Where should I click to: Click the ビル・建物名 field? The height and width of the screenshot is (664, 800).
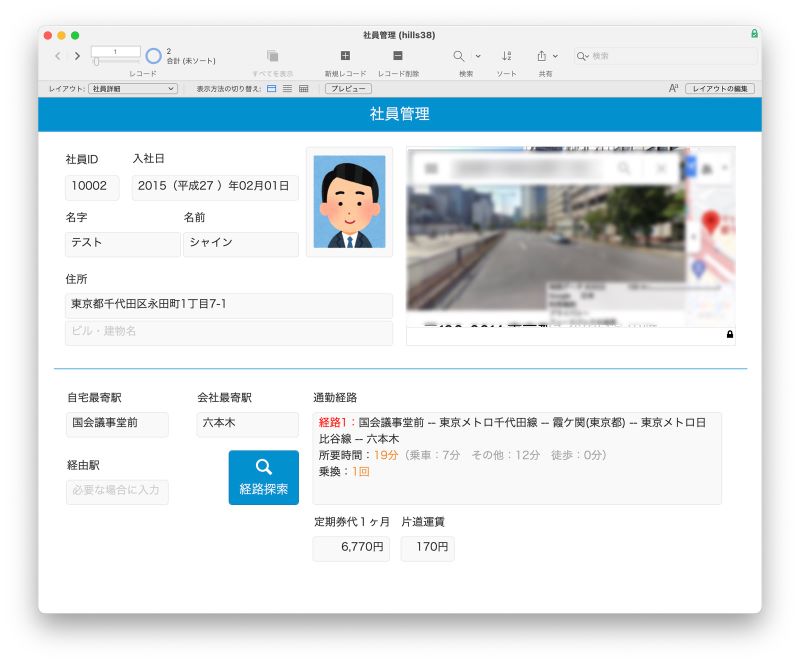point(229,332)
